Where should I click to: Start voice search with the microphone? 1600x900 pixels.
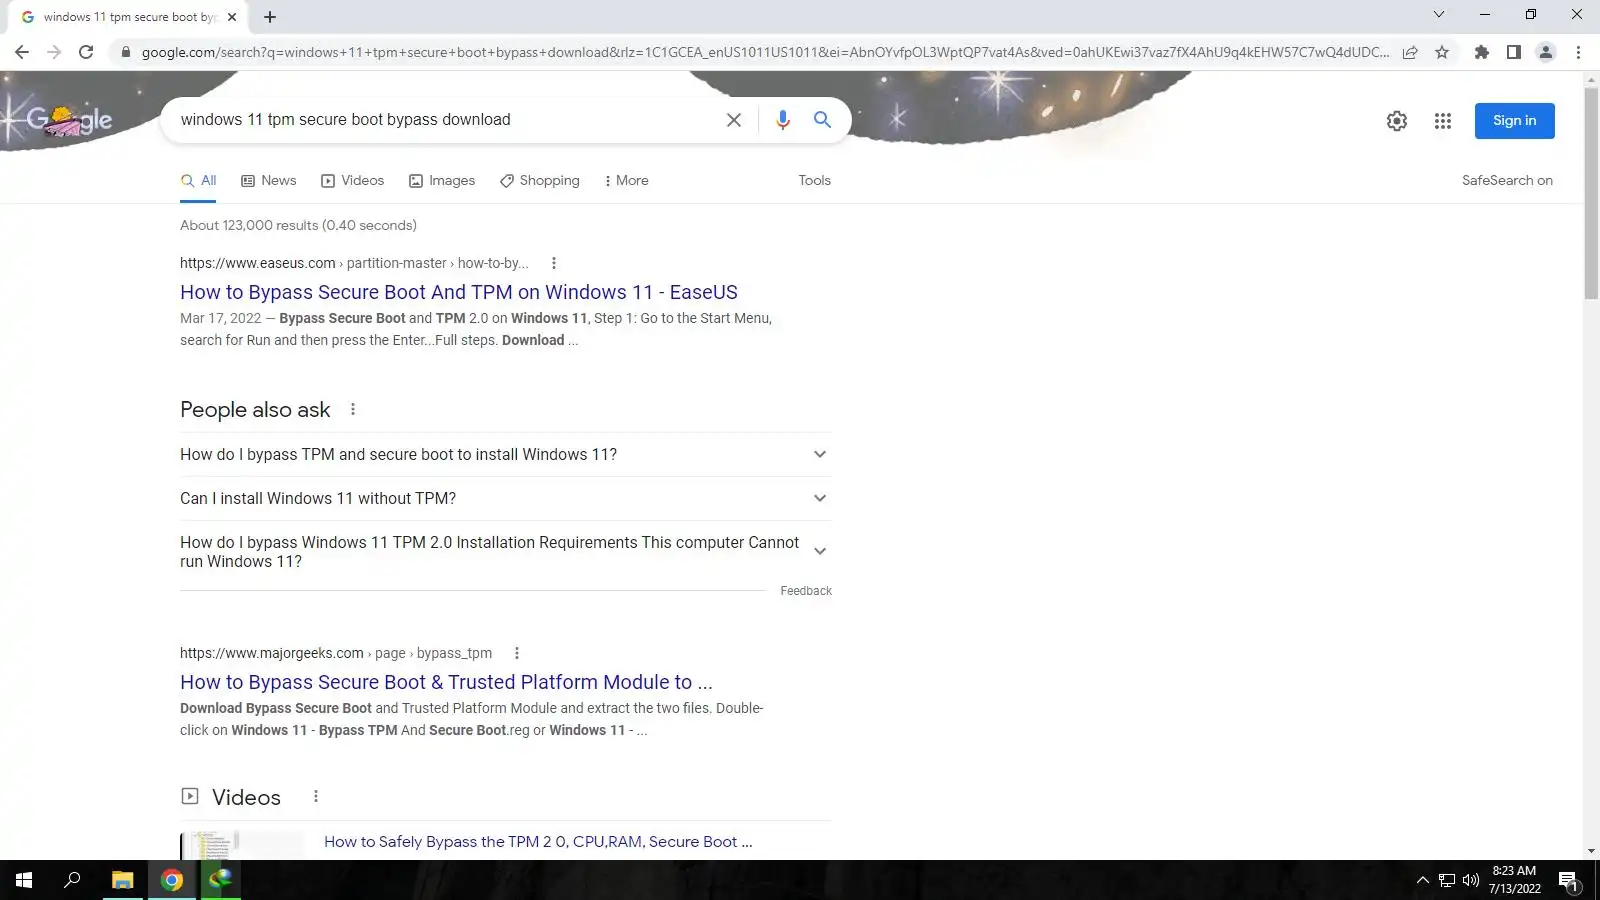tap(782, 120)
